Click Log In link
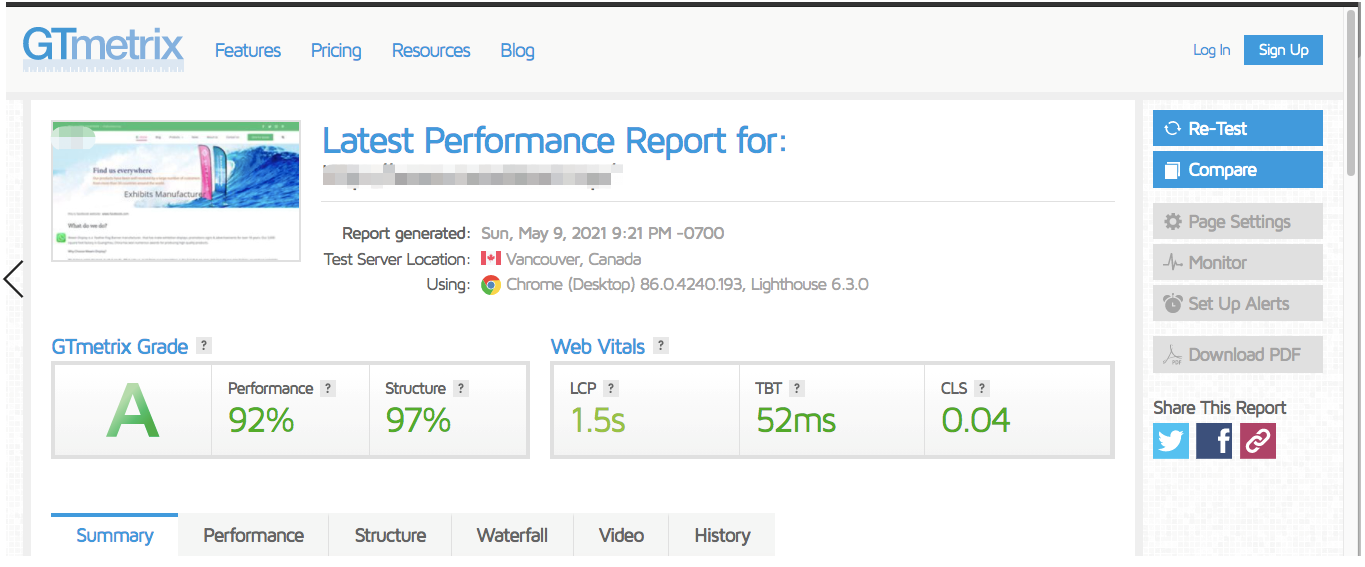Image resolution: width=1365 pixels, height=567 pixels. point(1211,50)
